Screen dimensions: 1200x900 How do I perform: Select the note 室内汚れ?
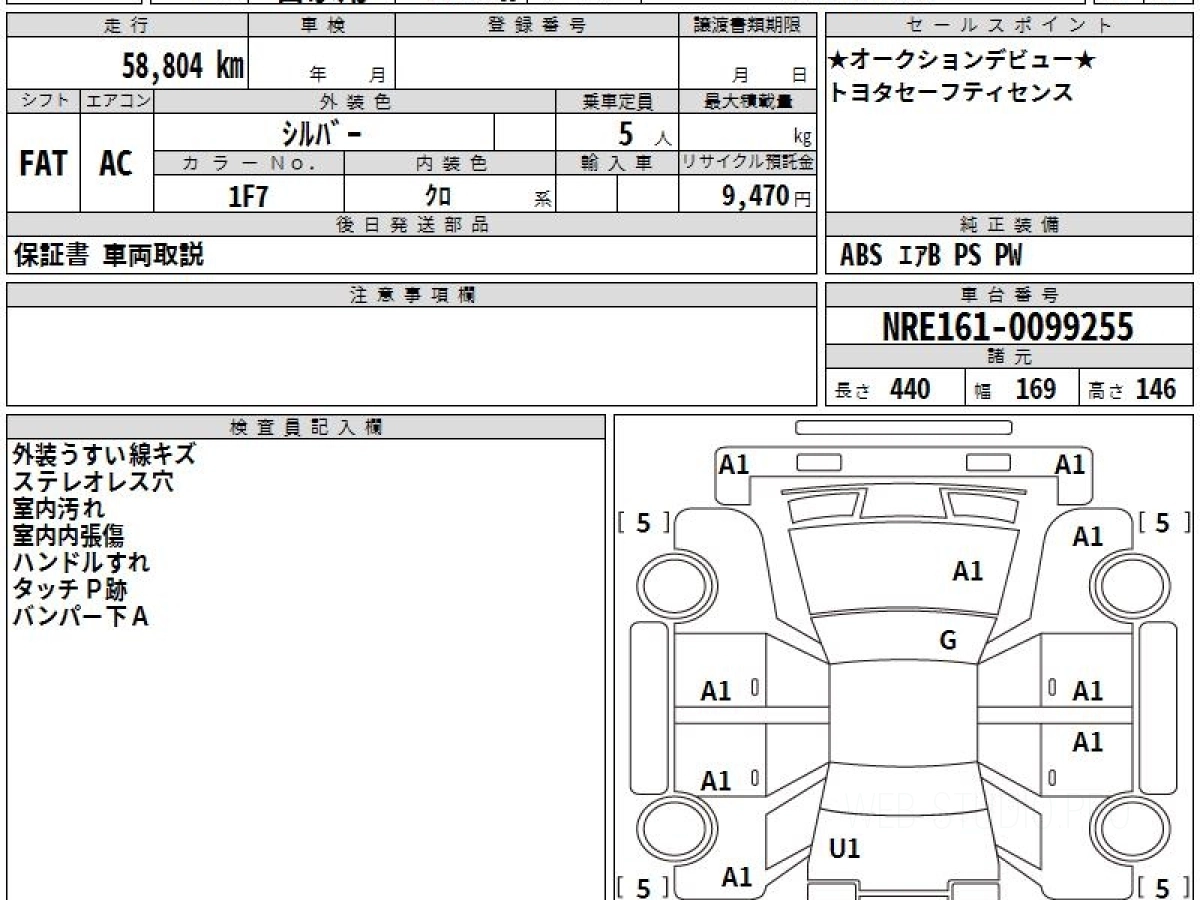pos(58,509)
